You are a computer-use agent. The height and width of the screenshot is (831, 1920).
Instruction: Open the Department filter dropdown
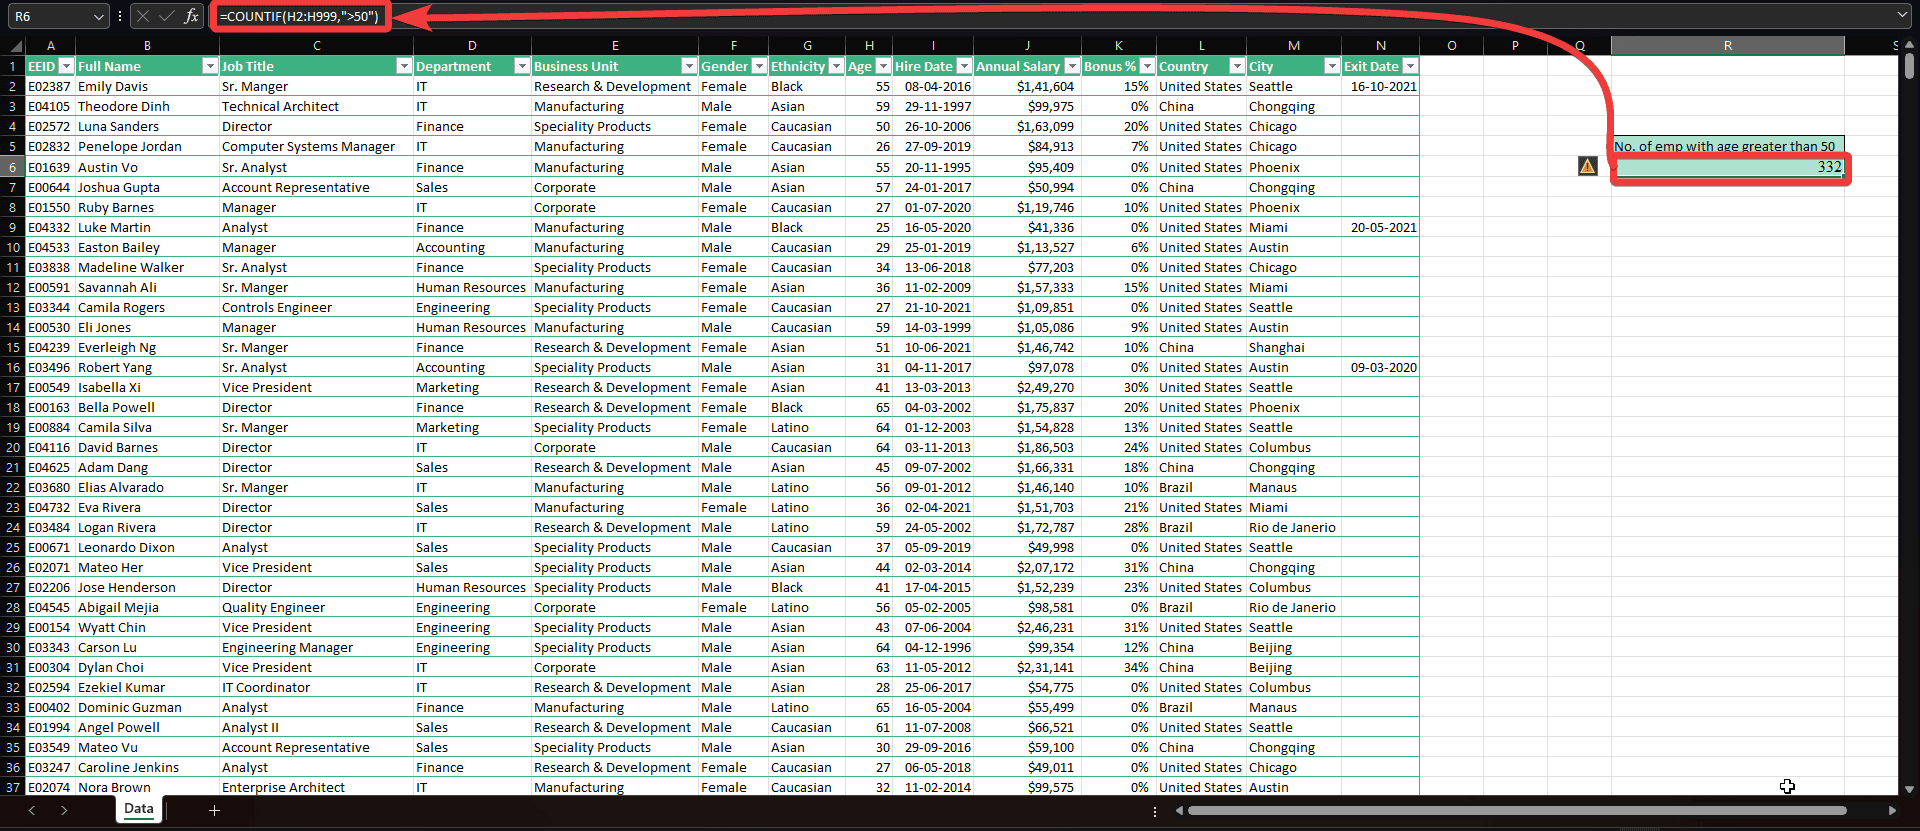tap(521, 66)
